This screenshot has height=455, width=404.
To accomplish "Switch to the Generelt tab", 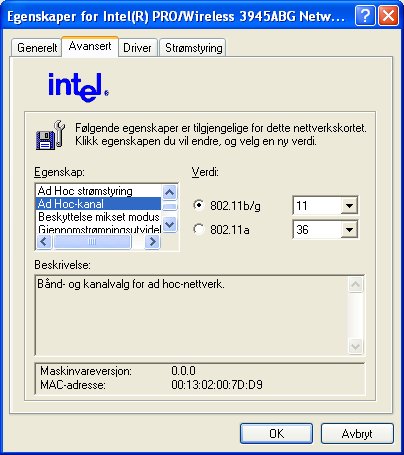I will 37,48.
